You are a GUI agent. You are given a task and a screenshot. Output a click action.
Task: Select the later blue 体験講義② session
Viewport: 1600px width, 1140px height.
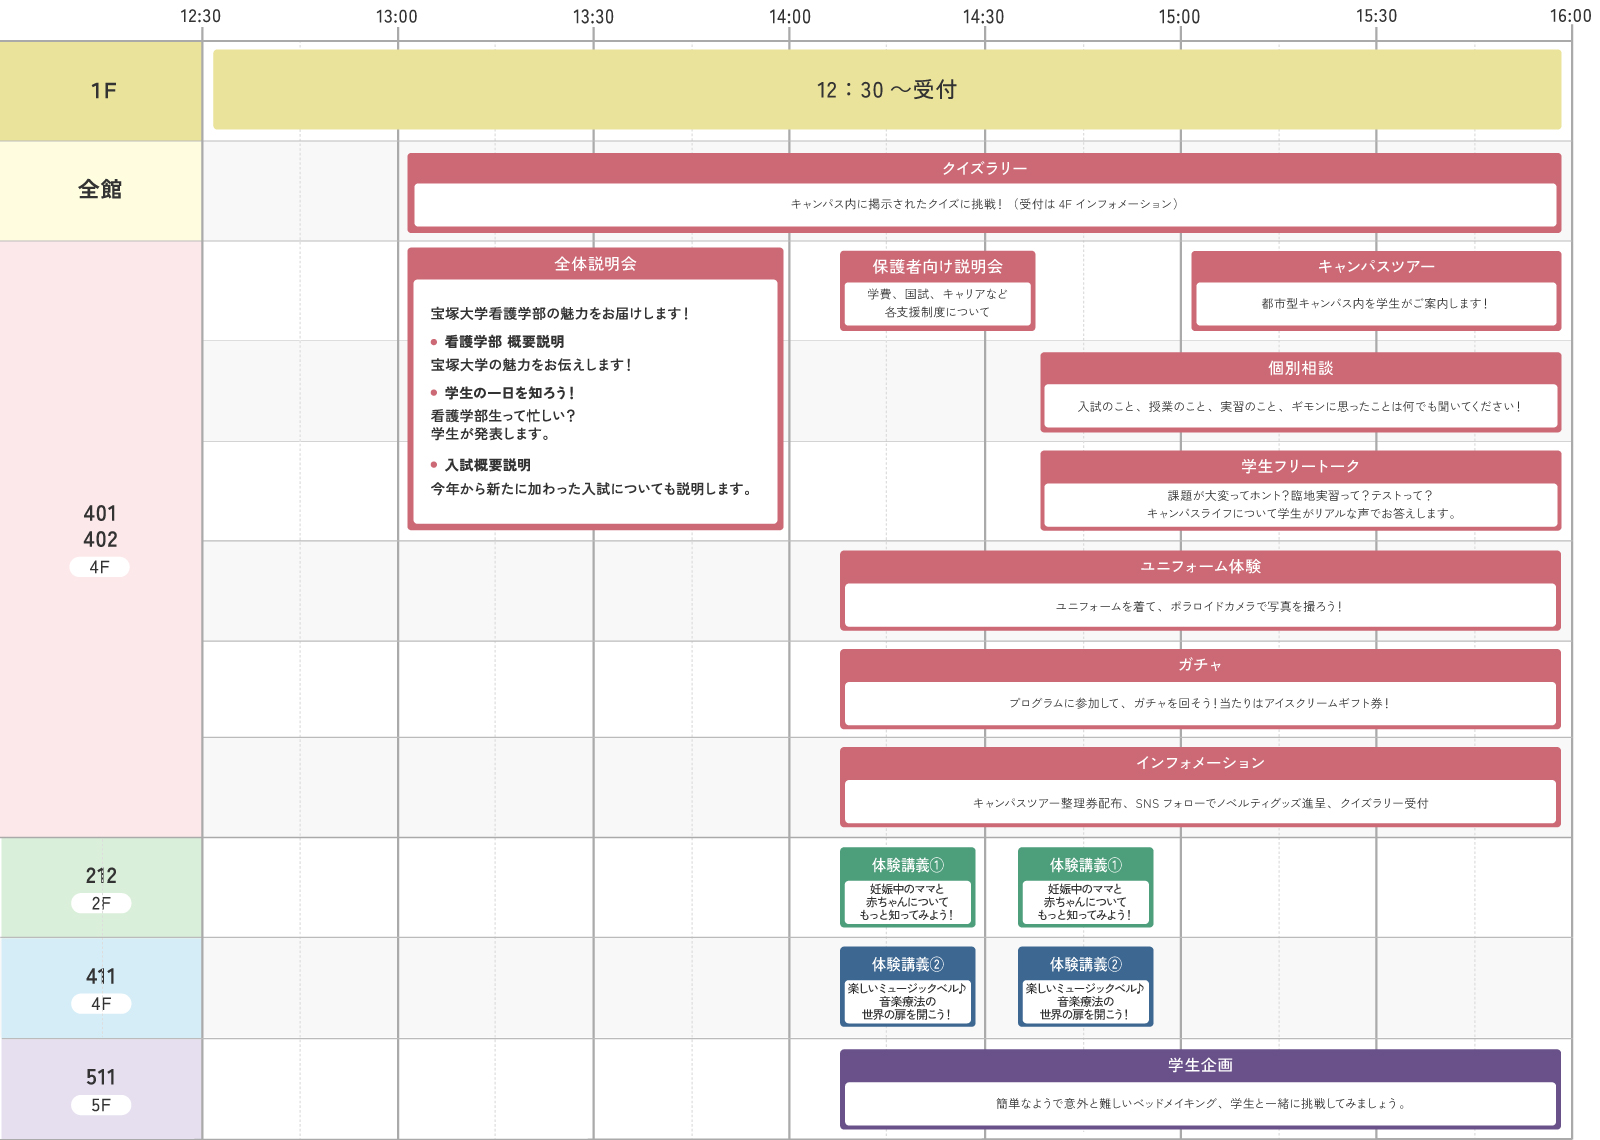click(x=1085, y=987)
